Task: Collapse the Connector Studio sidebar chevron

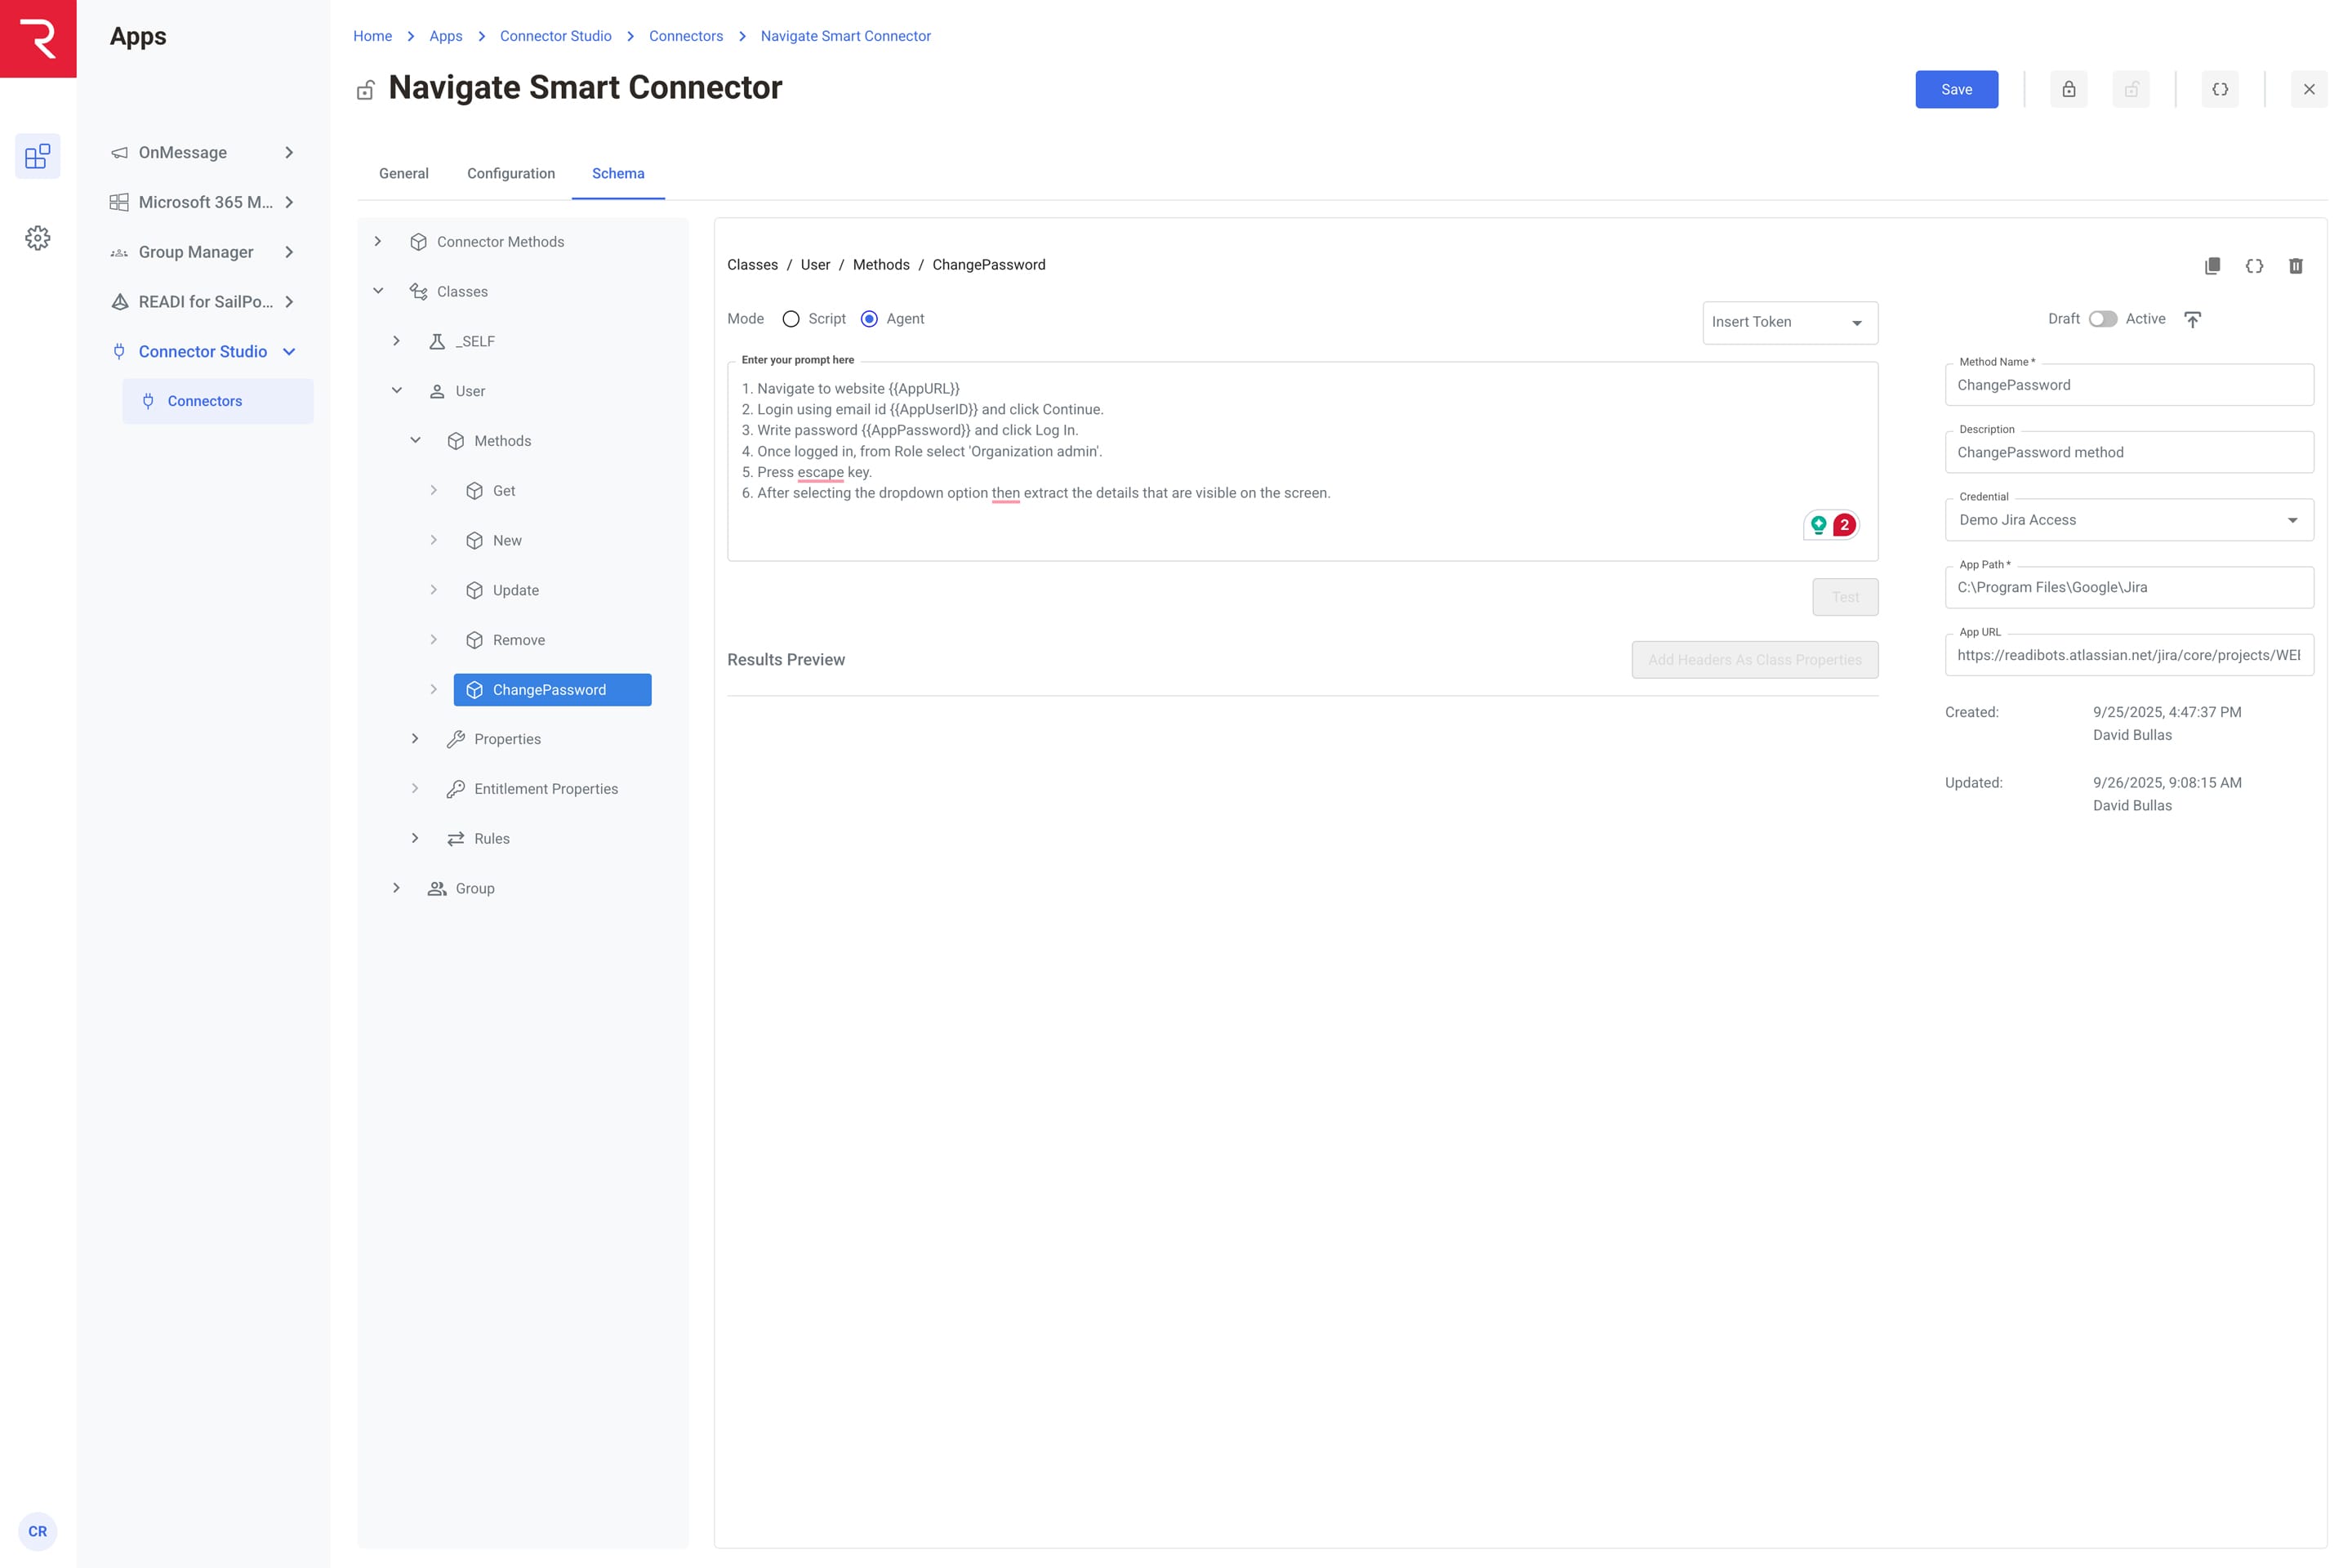Action: point(289,351)
